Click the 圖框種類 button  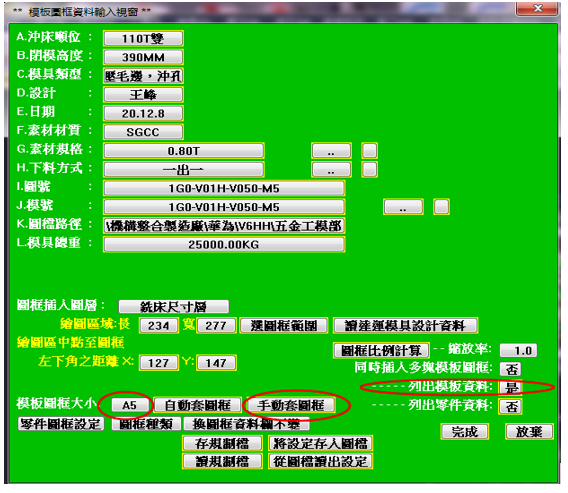146,424
